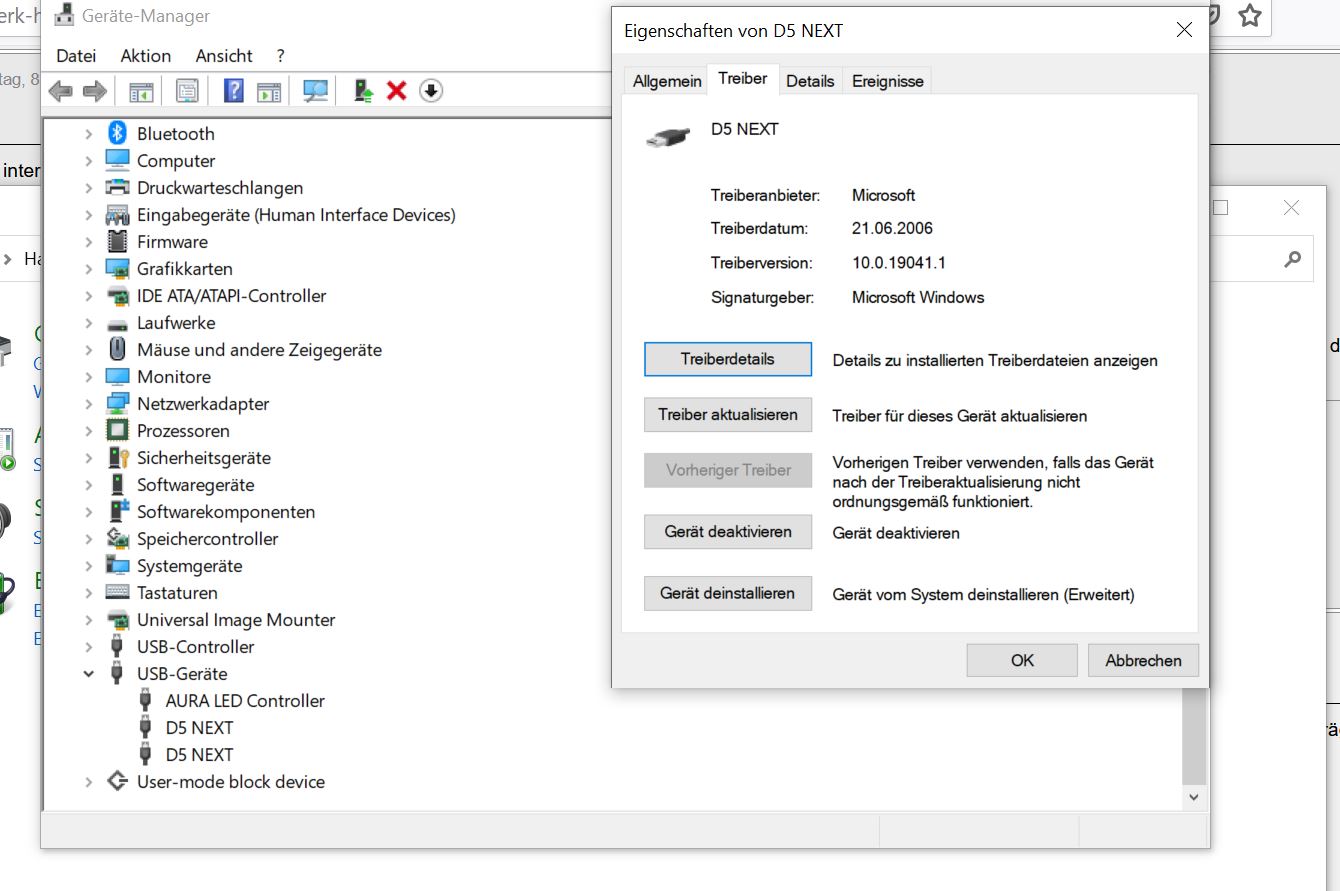Click the bookmark star in the browser
Screen dimensions: 1340x891
1249,15
